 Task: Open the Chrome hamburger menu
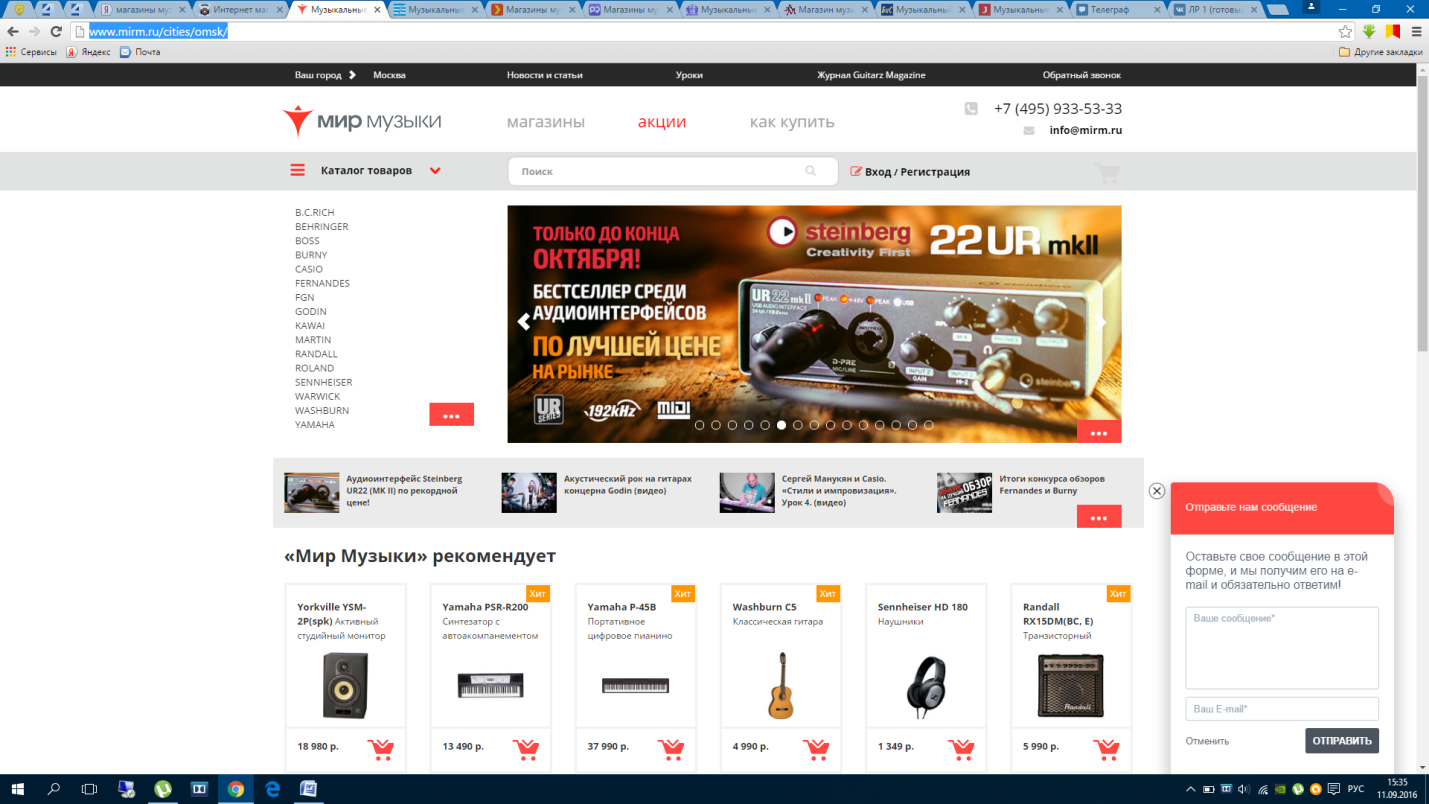click(1416, 32)
